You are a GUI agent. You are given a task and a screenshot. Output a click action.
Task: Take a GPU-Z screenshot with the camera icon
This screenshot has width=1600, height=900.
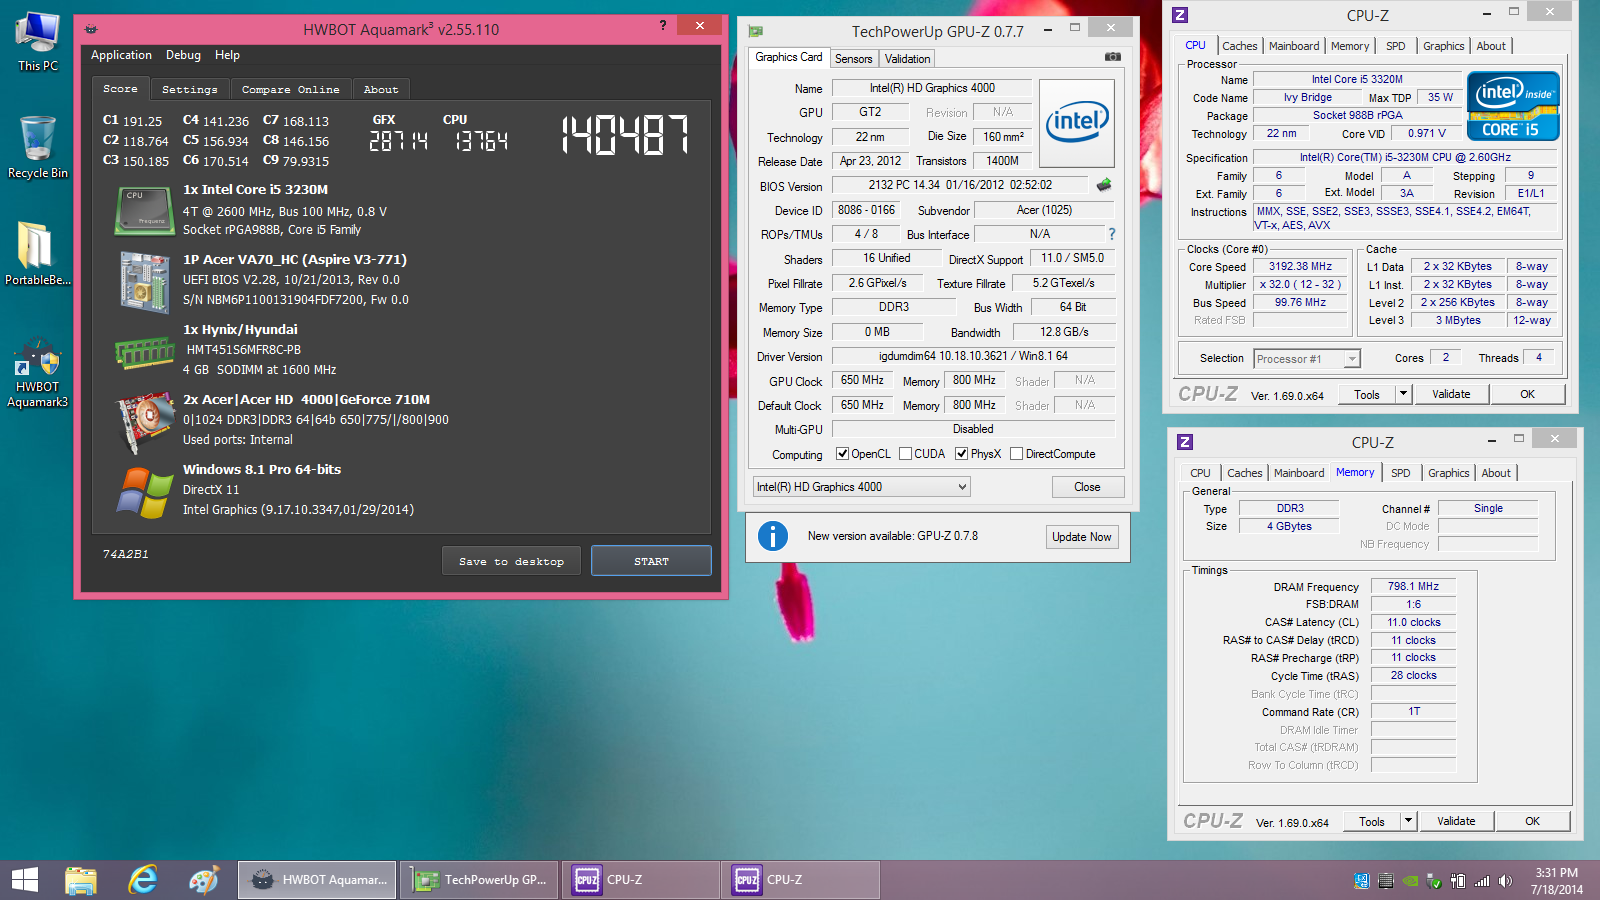(x=1112, y=57)
